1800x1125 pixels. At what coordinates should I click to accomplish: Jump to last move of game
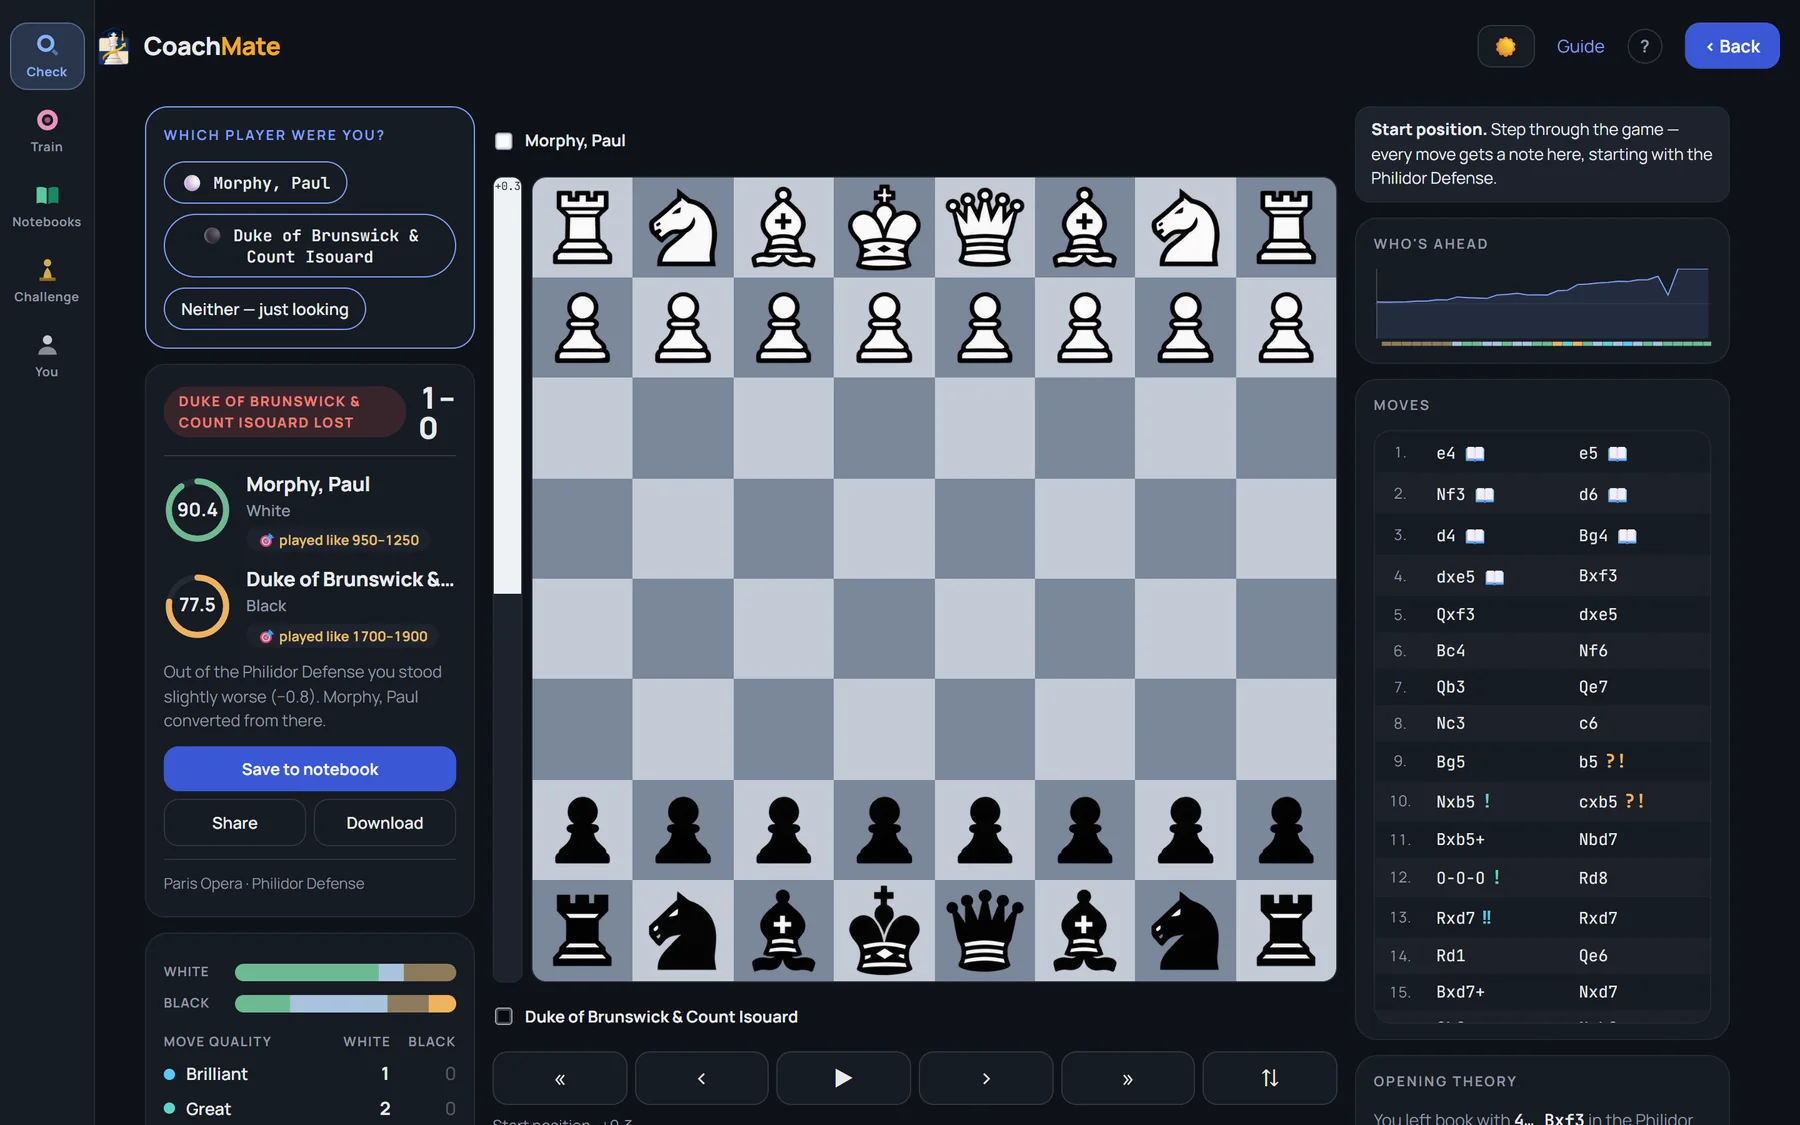pos(1127,1078)
